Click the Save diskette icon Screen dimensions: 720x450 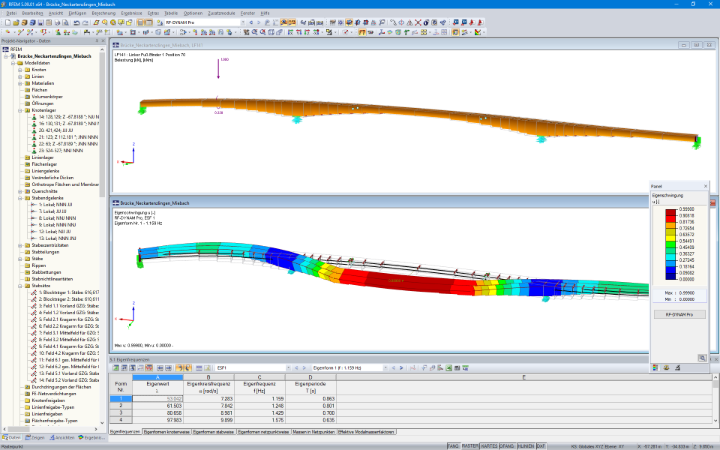pos(40,22)
